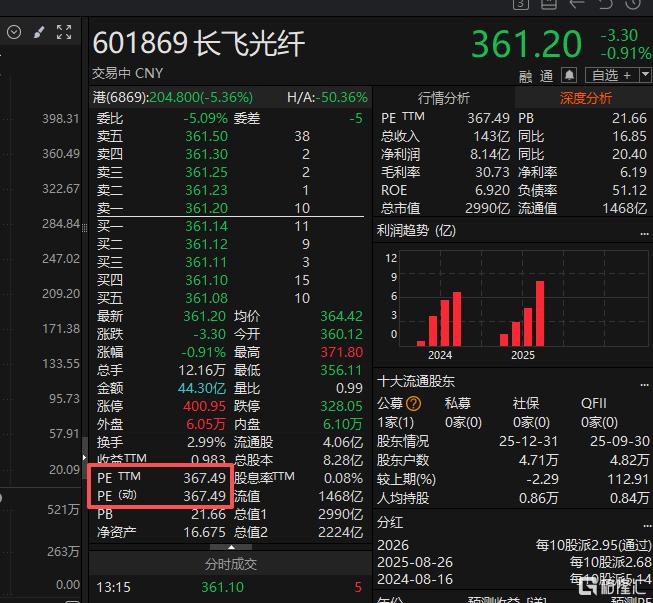This screenshot has height=603, width=653.
Task: Click the panel splitter grip beside 284.84
Action: pyautogui.click(x=85, y=228)
